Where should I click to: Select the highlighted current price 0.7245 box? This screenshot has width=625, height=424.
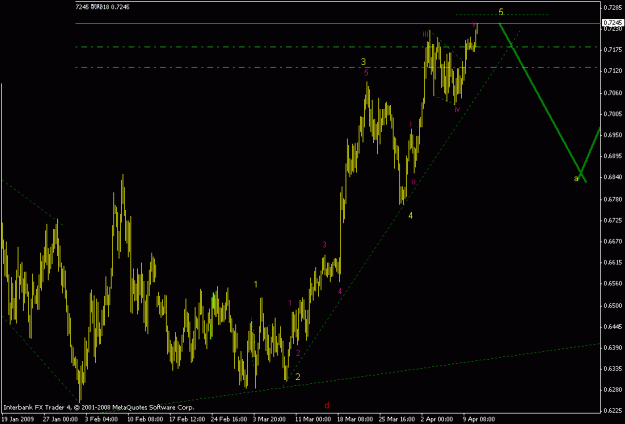(613, 22)
